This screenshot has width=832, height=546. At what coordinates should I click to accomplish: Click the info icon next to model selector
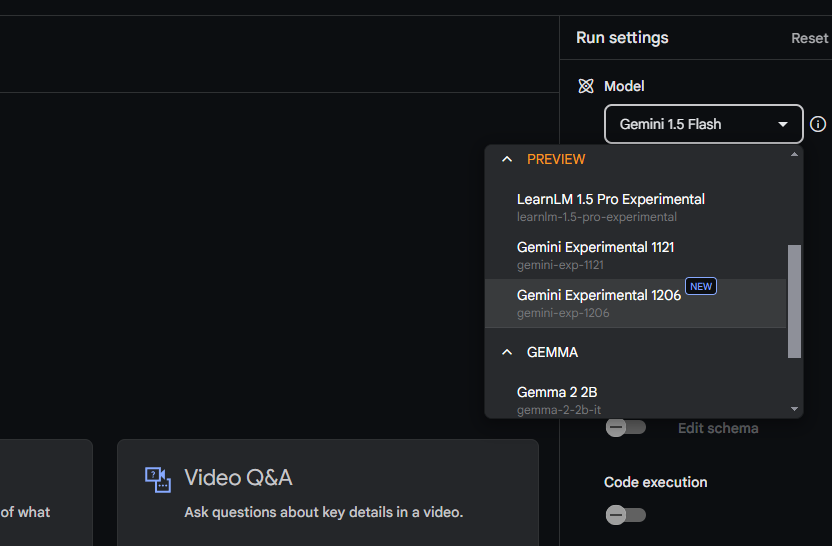pyautogui.click(x=818, y=124)
